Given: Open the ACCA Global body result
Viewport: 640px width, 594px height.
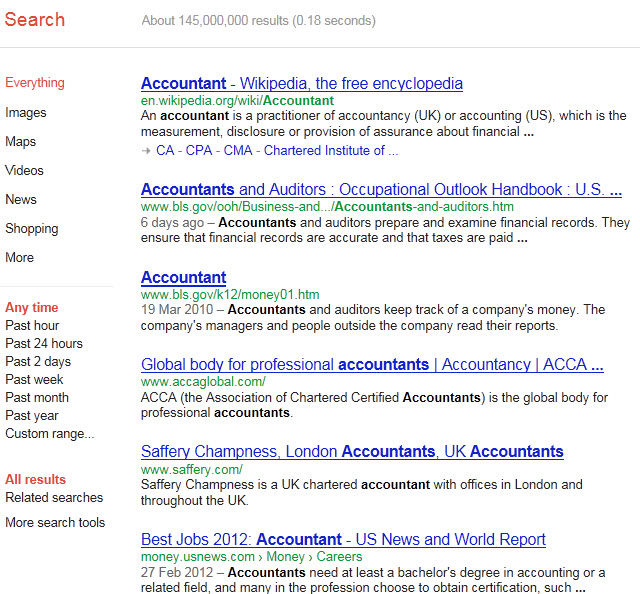Looking at the screenshot, I should pos(372,365).
